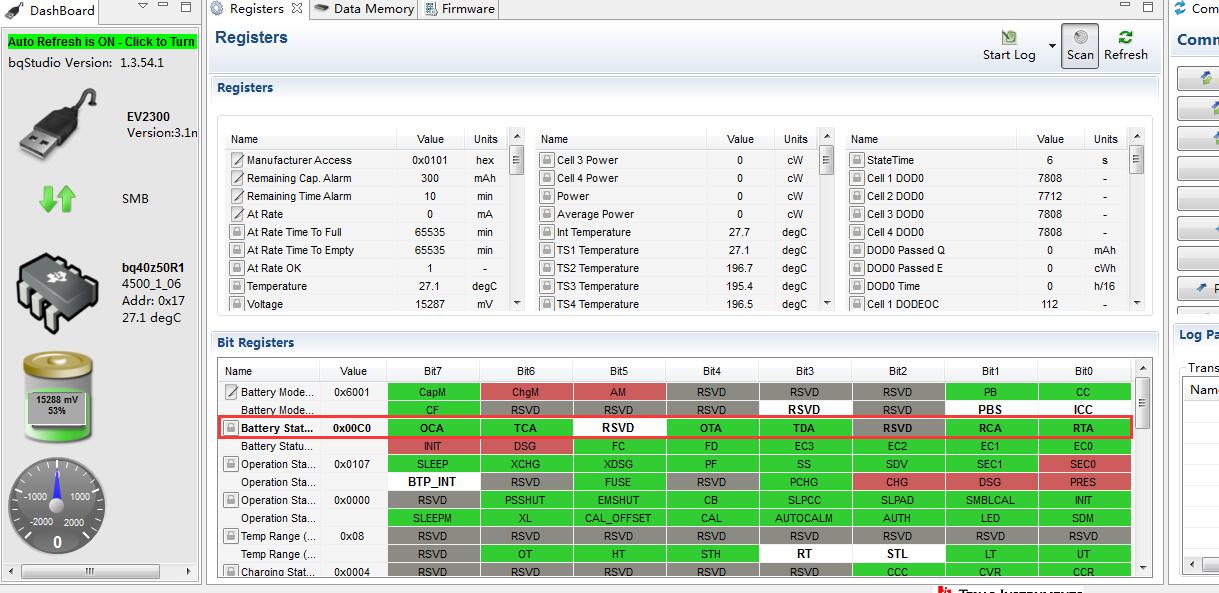Open the Firmware tab
This screenshot has width=1219, height=593.
[460, 9]
